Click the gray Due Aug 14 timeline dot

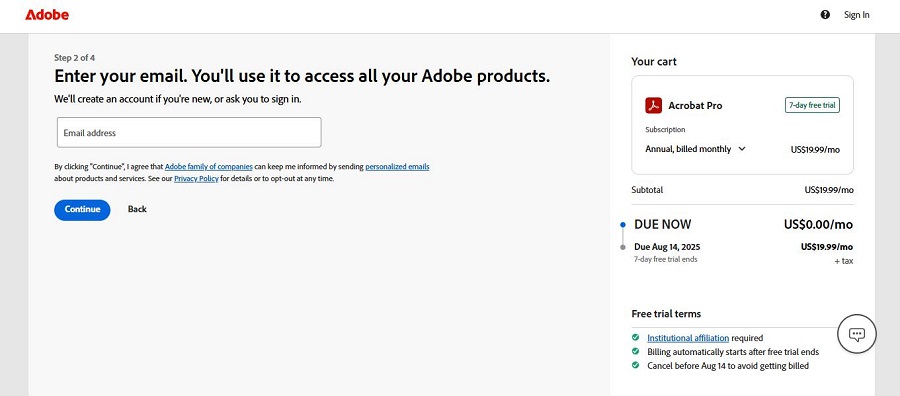point(623,247)
